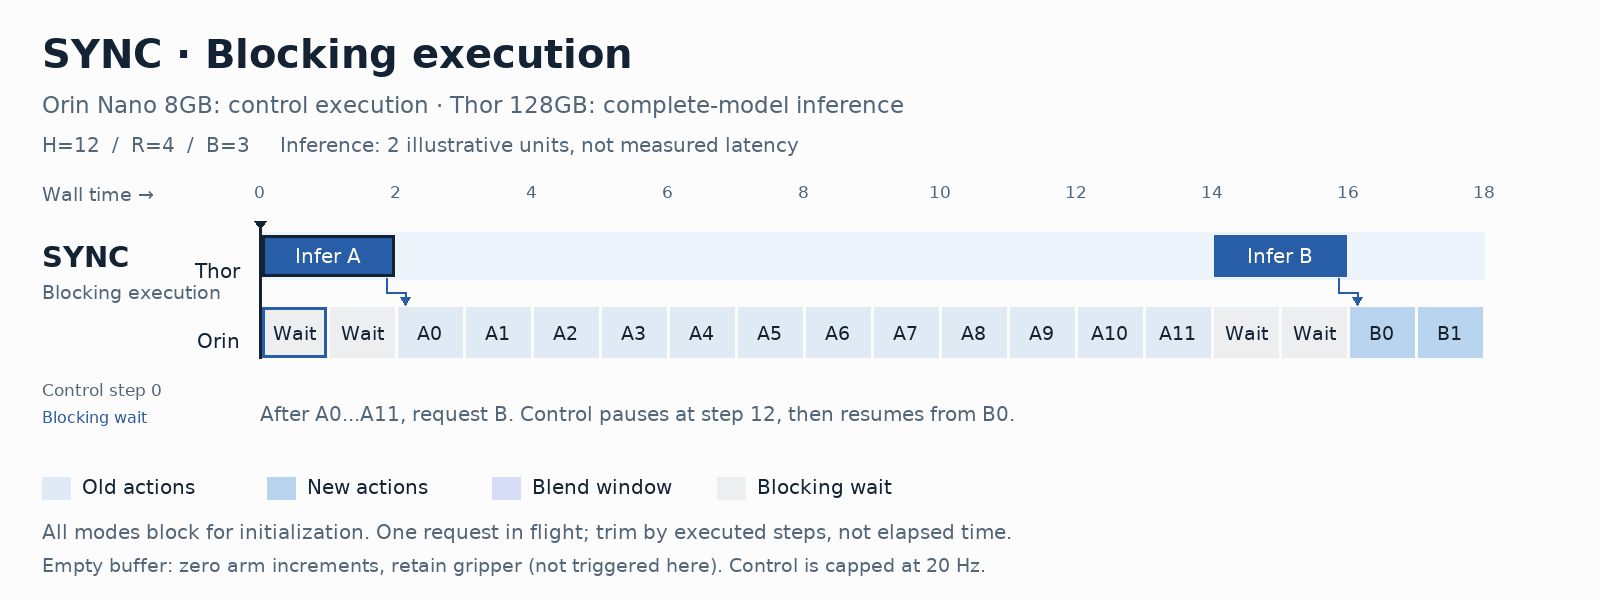1600x600 pixels.
Task: Click the arrow from Infer A to A0
Action: pyautogui.click(x=397, y=292)
